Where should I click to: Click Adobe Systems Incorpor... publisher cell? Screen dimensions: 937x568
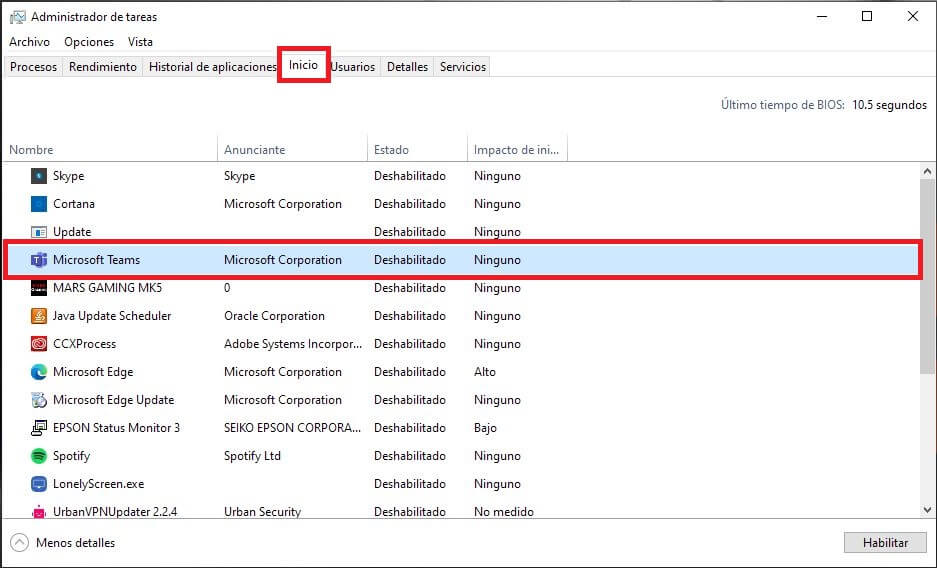[x=293, y=344]
